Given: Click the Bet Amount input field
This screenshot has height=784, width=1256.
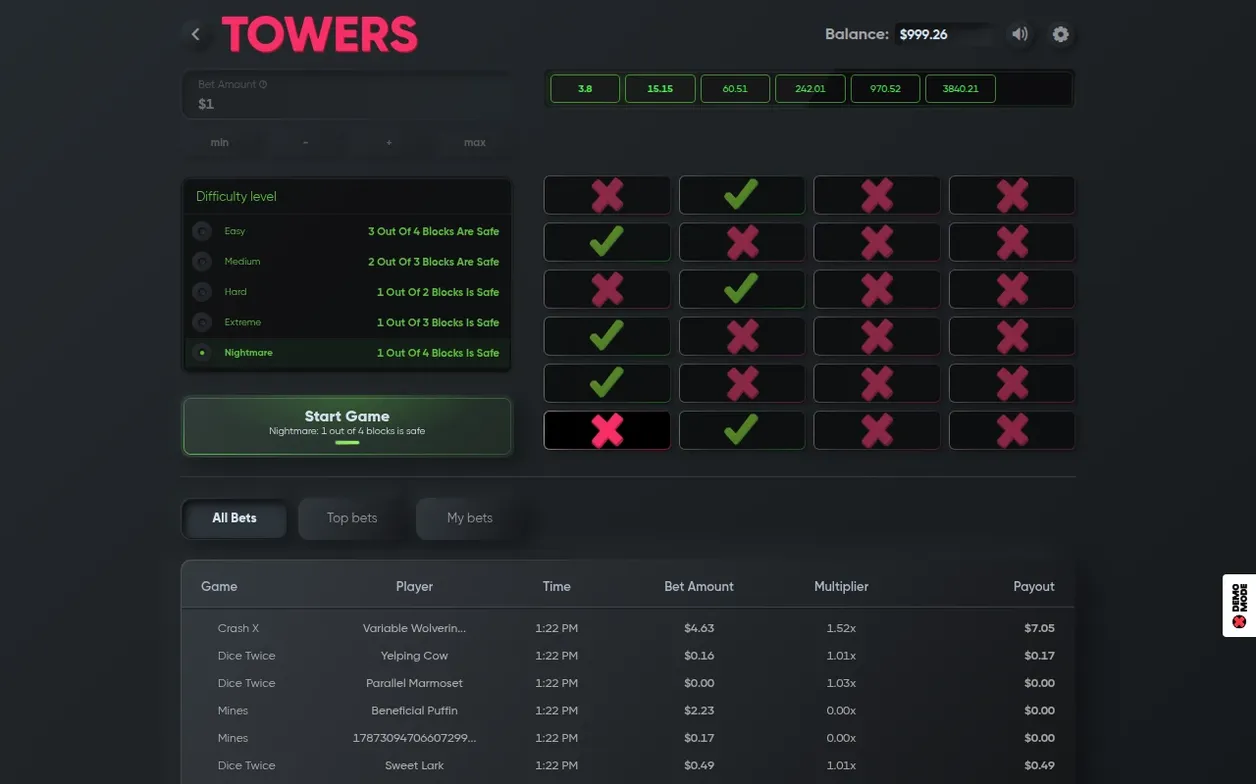Looking at the screenshot, I should [347, 95].
